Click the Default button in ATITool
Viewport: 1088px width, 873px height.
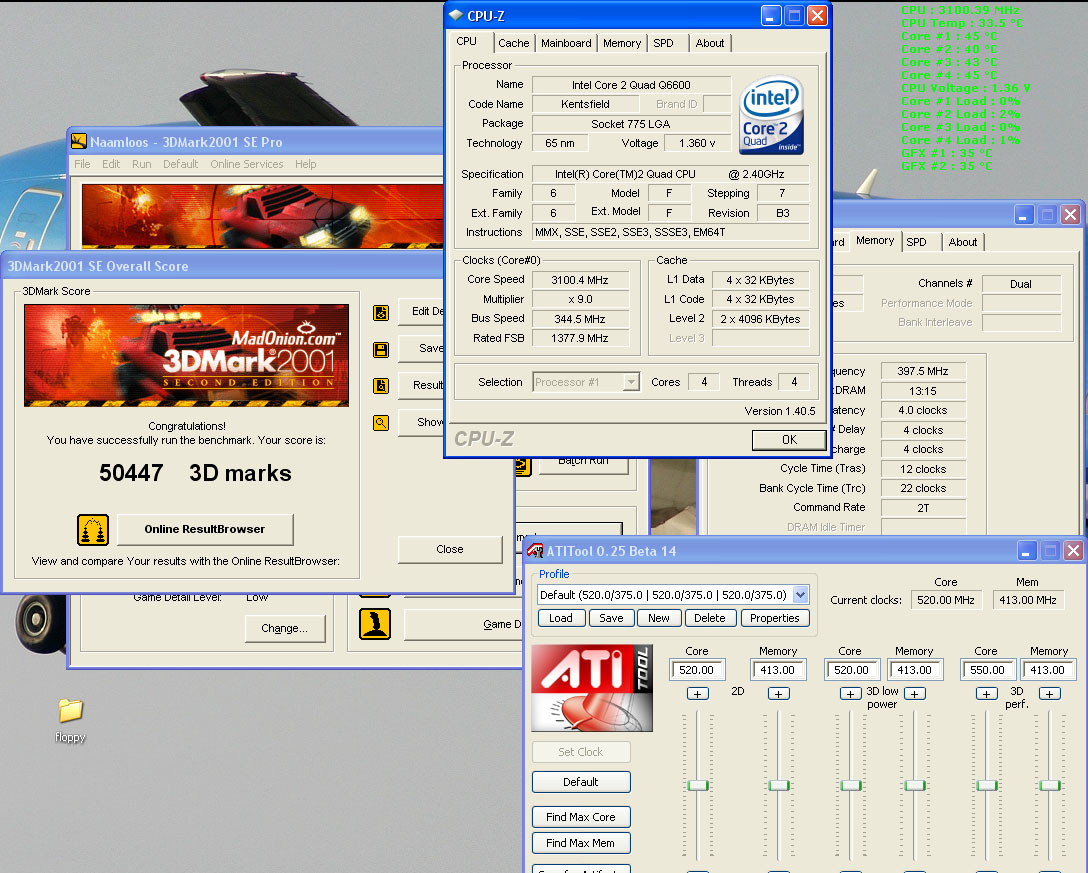click(x=581, y=782)
